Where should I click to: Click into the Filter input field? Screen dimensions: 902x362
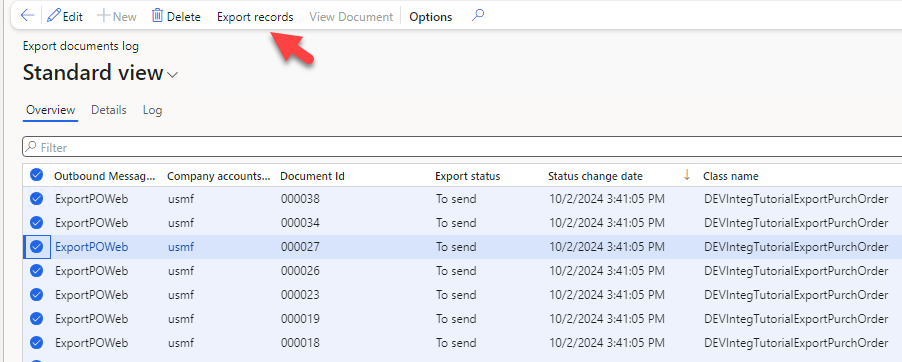[462, 148]
